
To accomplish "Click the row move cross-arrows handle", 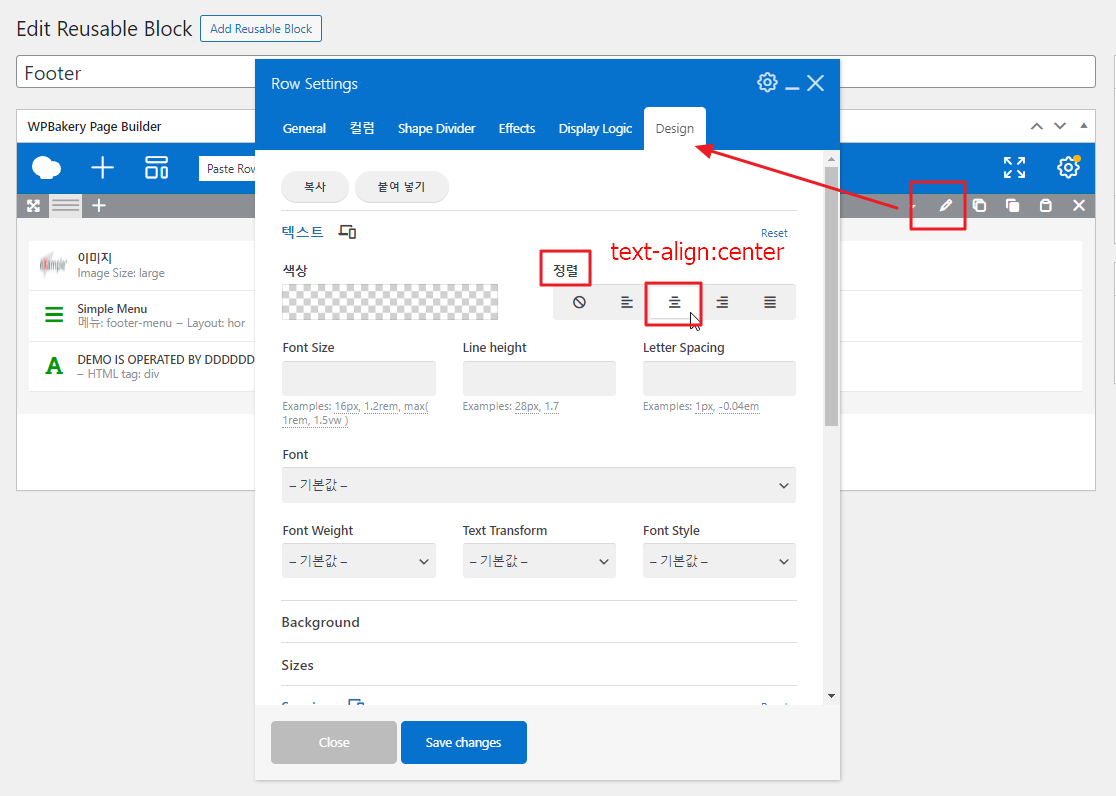I will click(x=33, y=206).
